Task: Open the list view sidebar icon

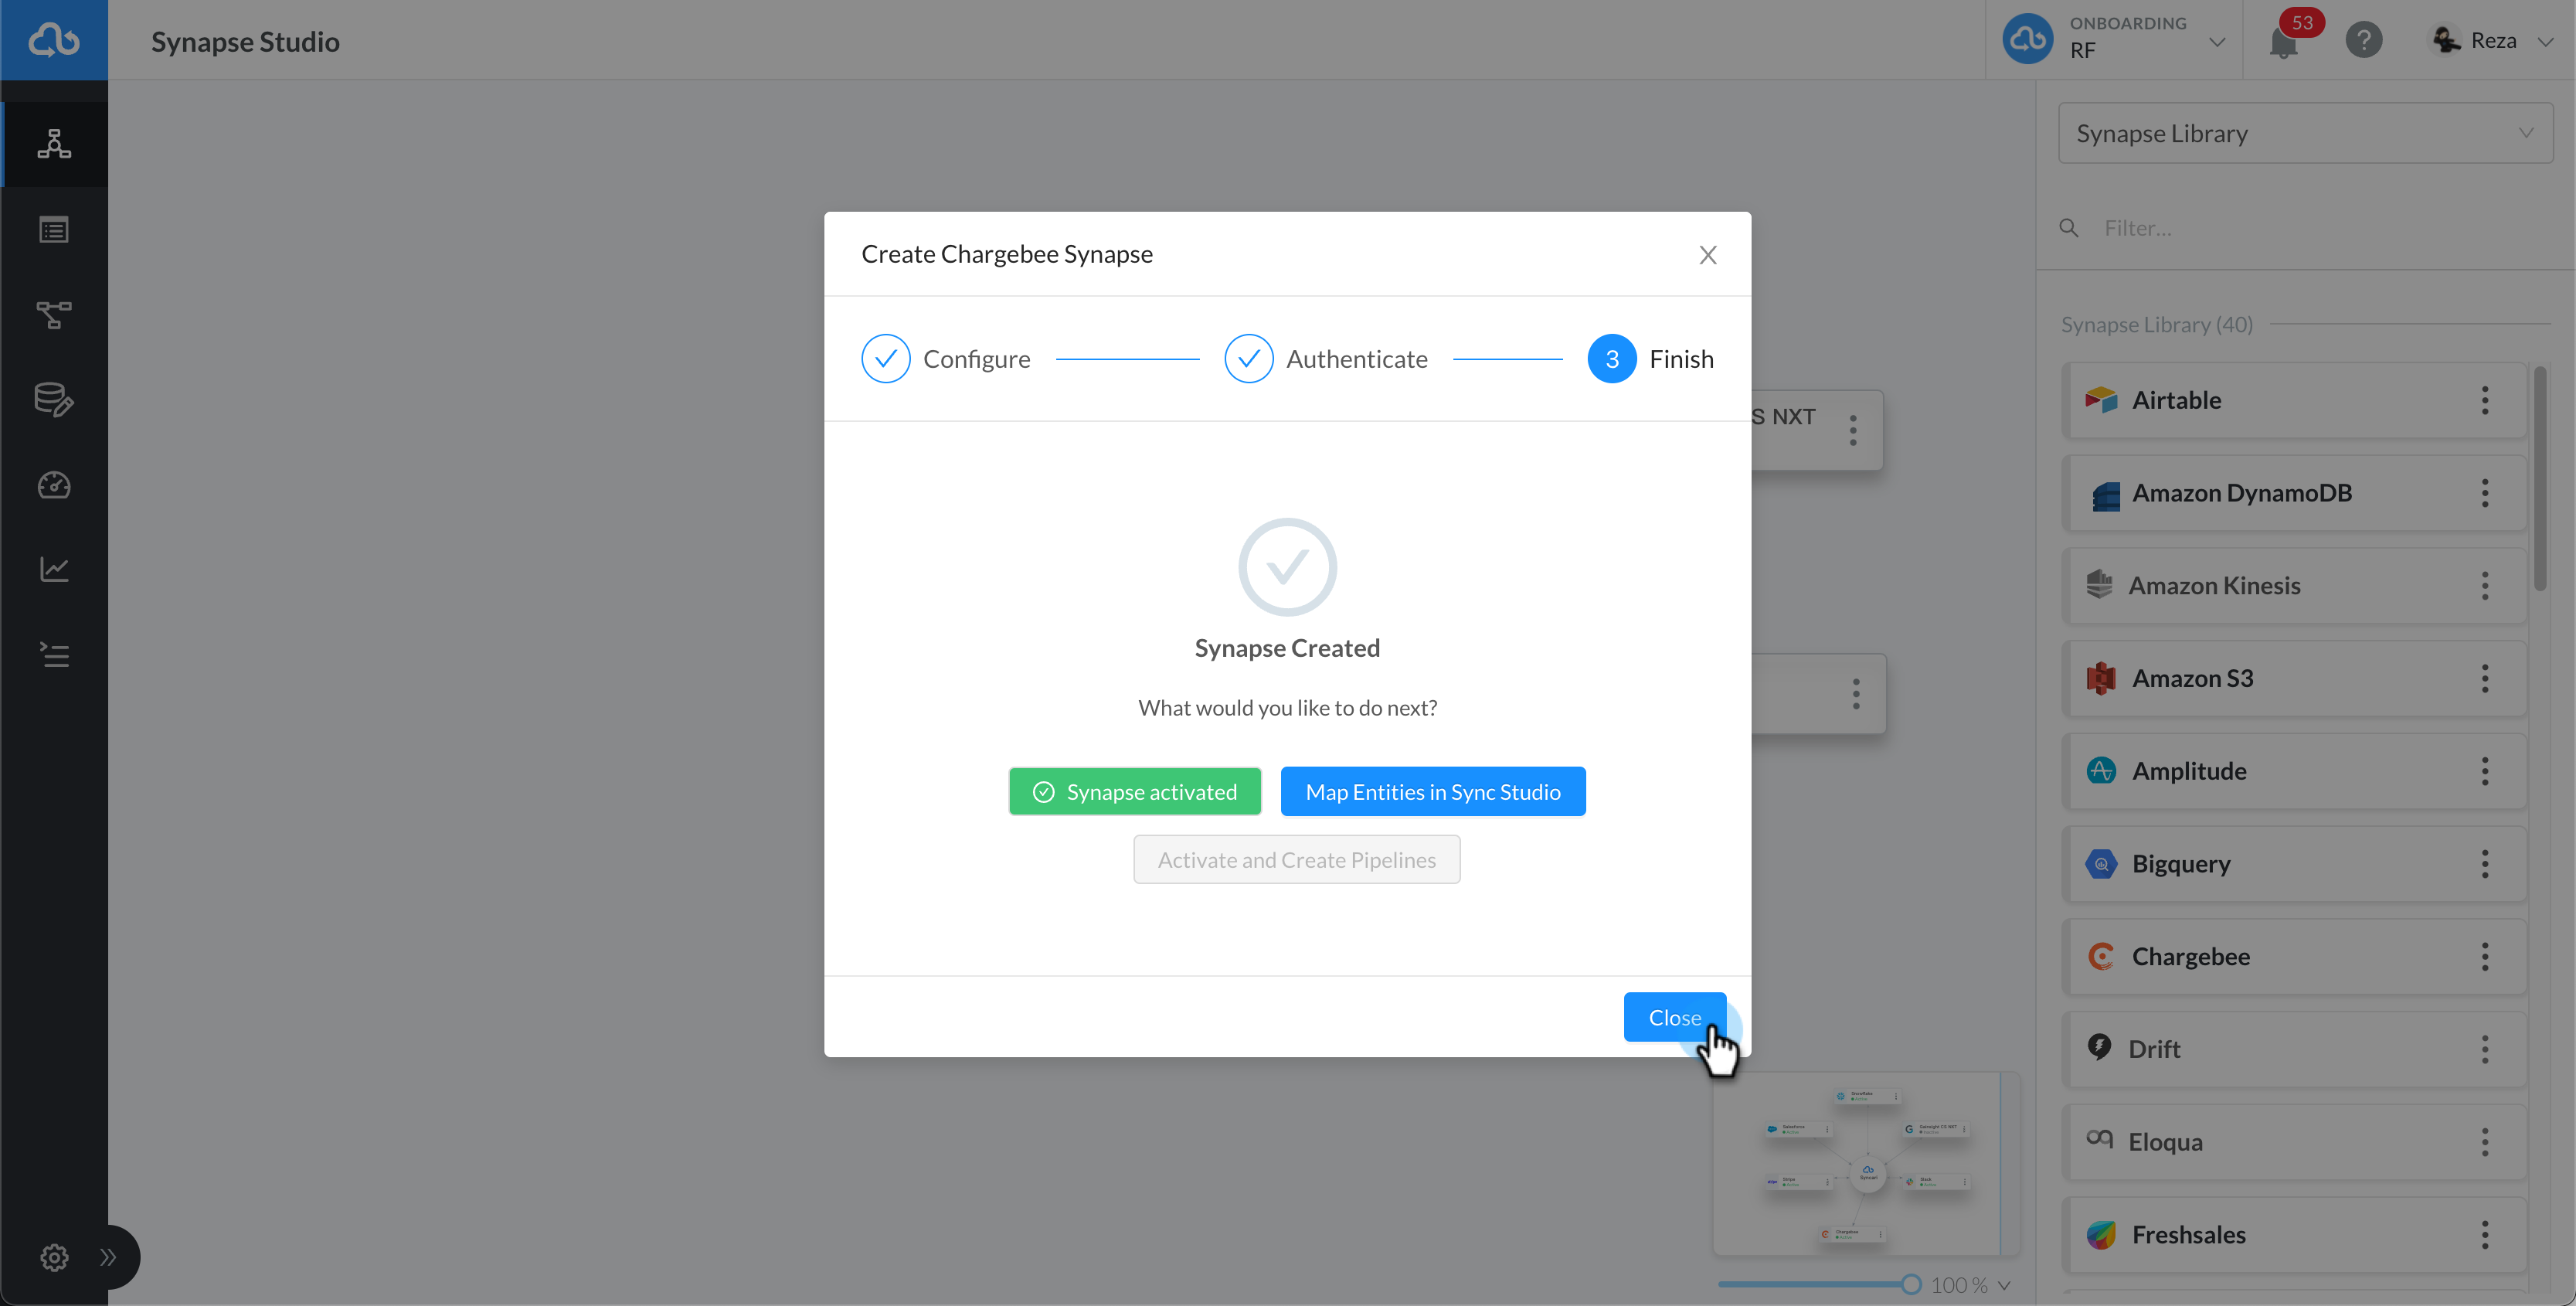Action: click(x=54, y=230)
